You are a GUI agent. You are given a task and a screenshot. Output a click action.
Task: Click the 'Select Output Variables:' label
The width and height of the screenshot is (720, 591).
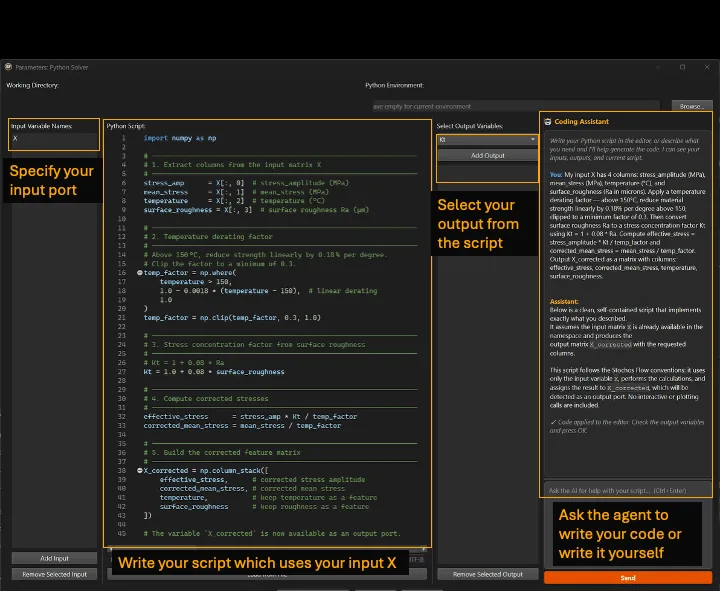tap(469, 126)
